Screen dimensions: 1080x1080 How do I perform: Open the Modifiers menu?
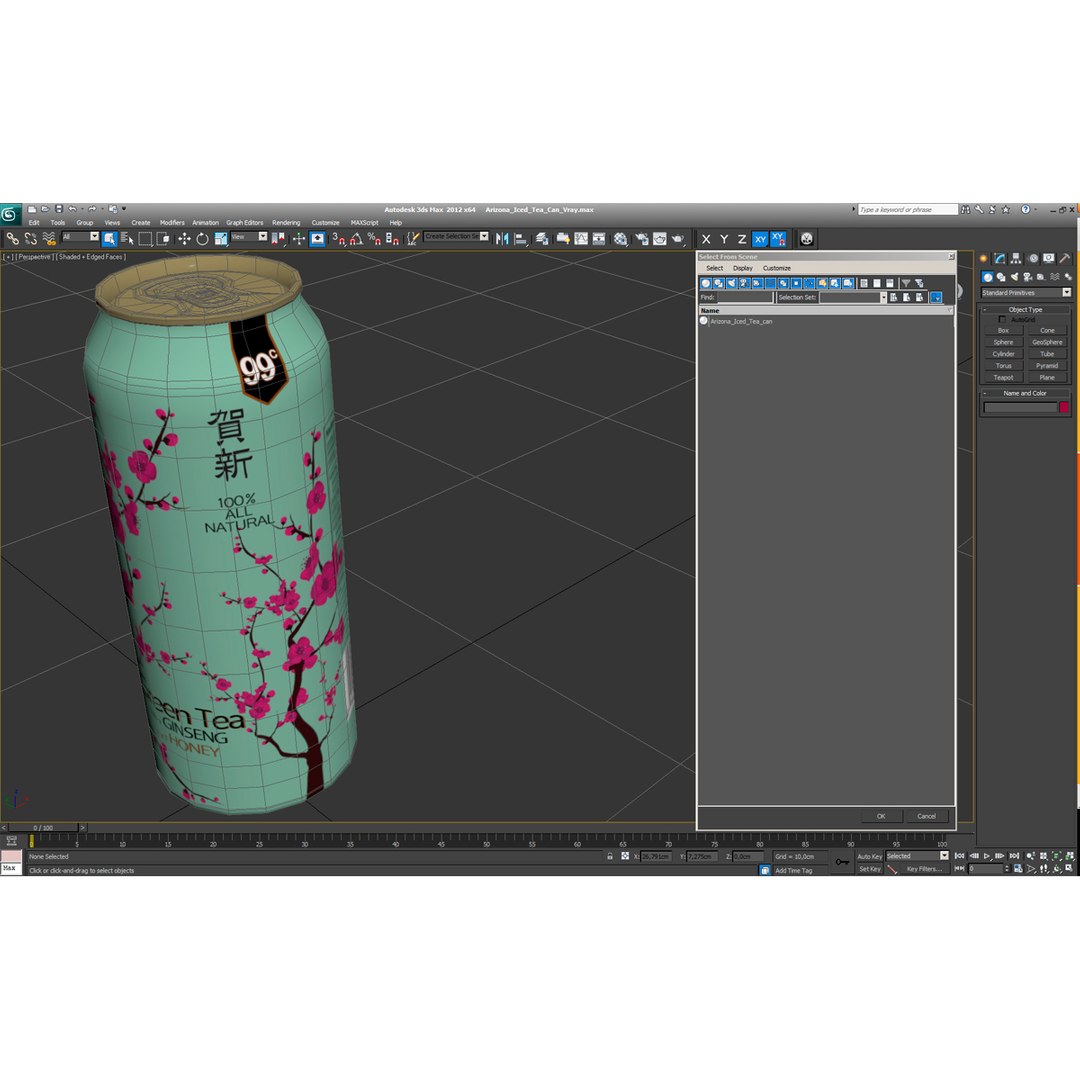[x=172, y=222]
